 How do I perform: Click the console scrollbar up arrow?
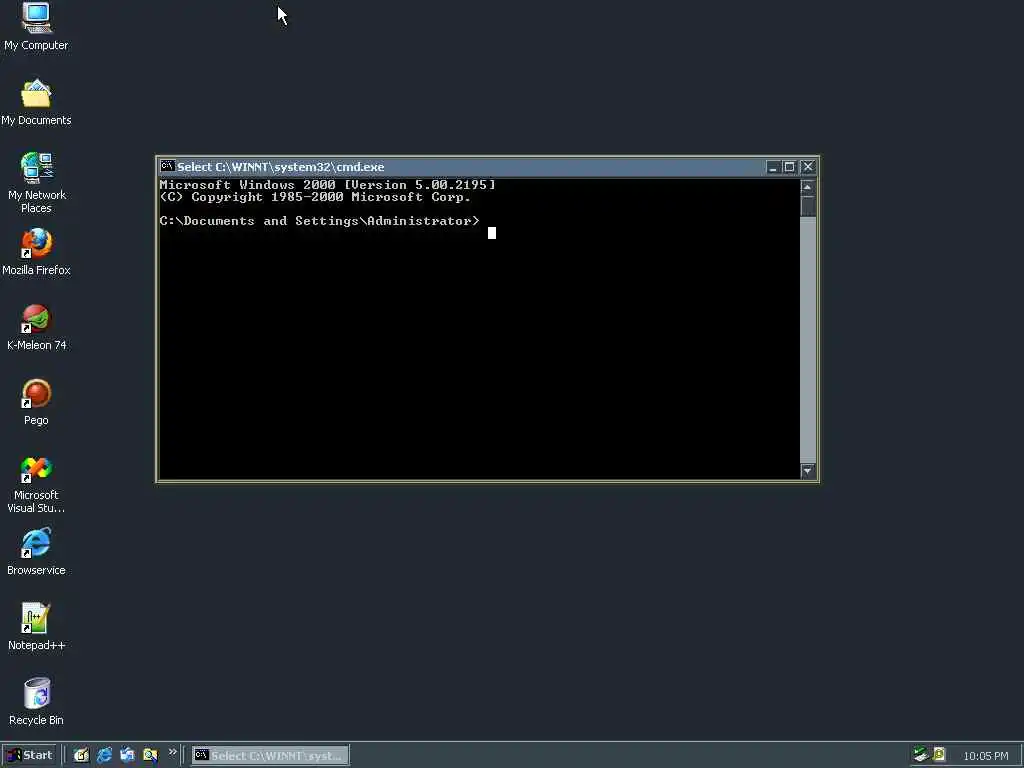[808, 187]
